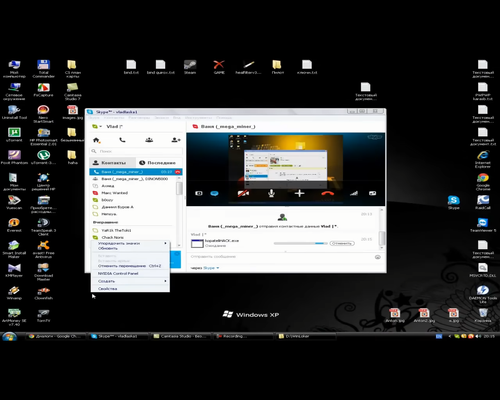Show the chat bubble icon in call bar
Image resolution: width=500 pixels, height=400 pixels.
point(214,193)
